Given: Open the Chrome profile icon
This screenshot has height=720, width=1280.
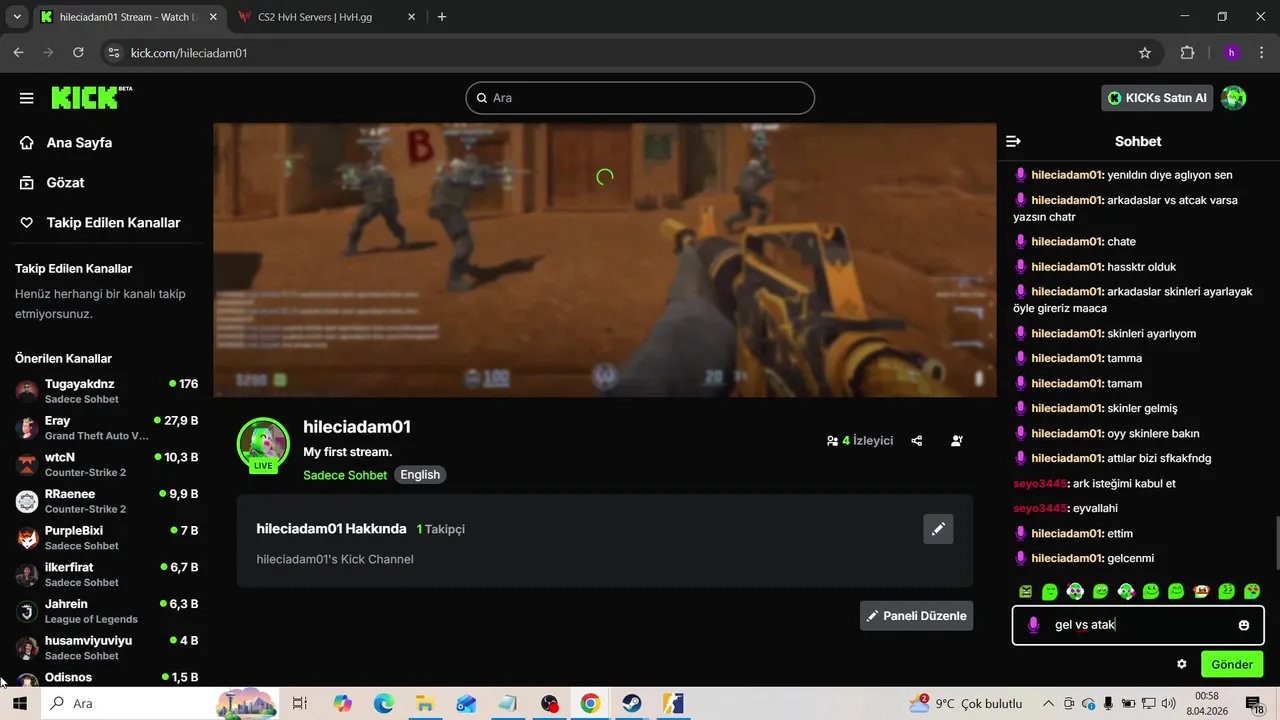Looking at the screenshot, I should (x=1231, y=53).
